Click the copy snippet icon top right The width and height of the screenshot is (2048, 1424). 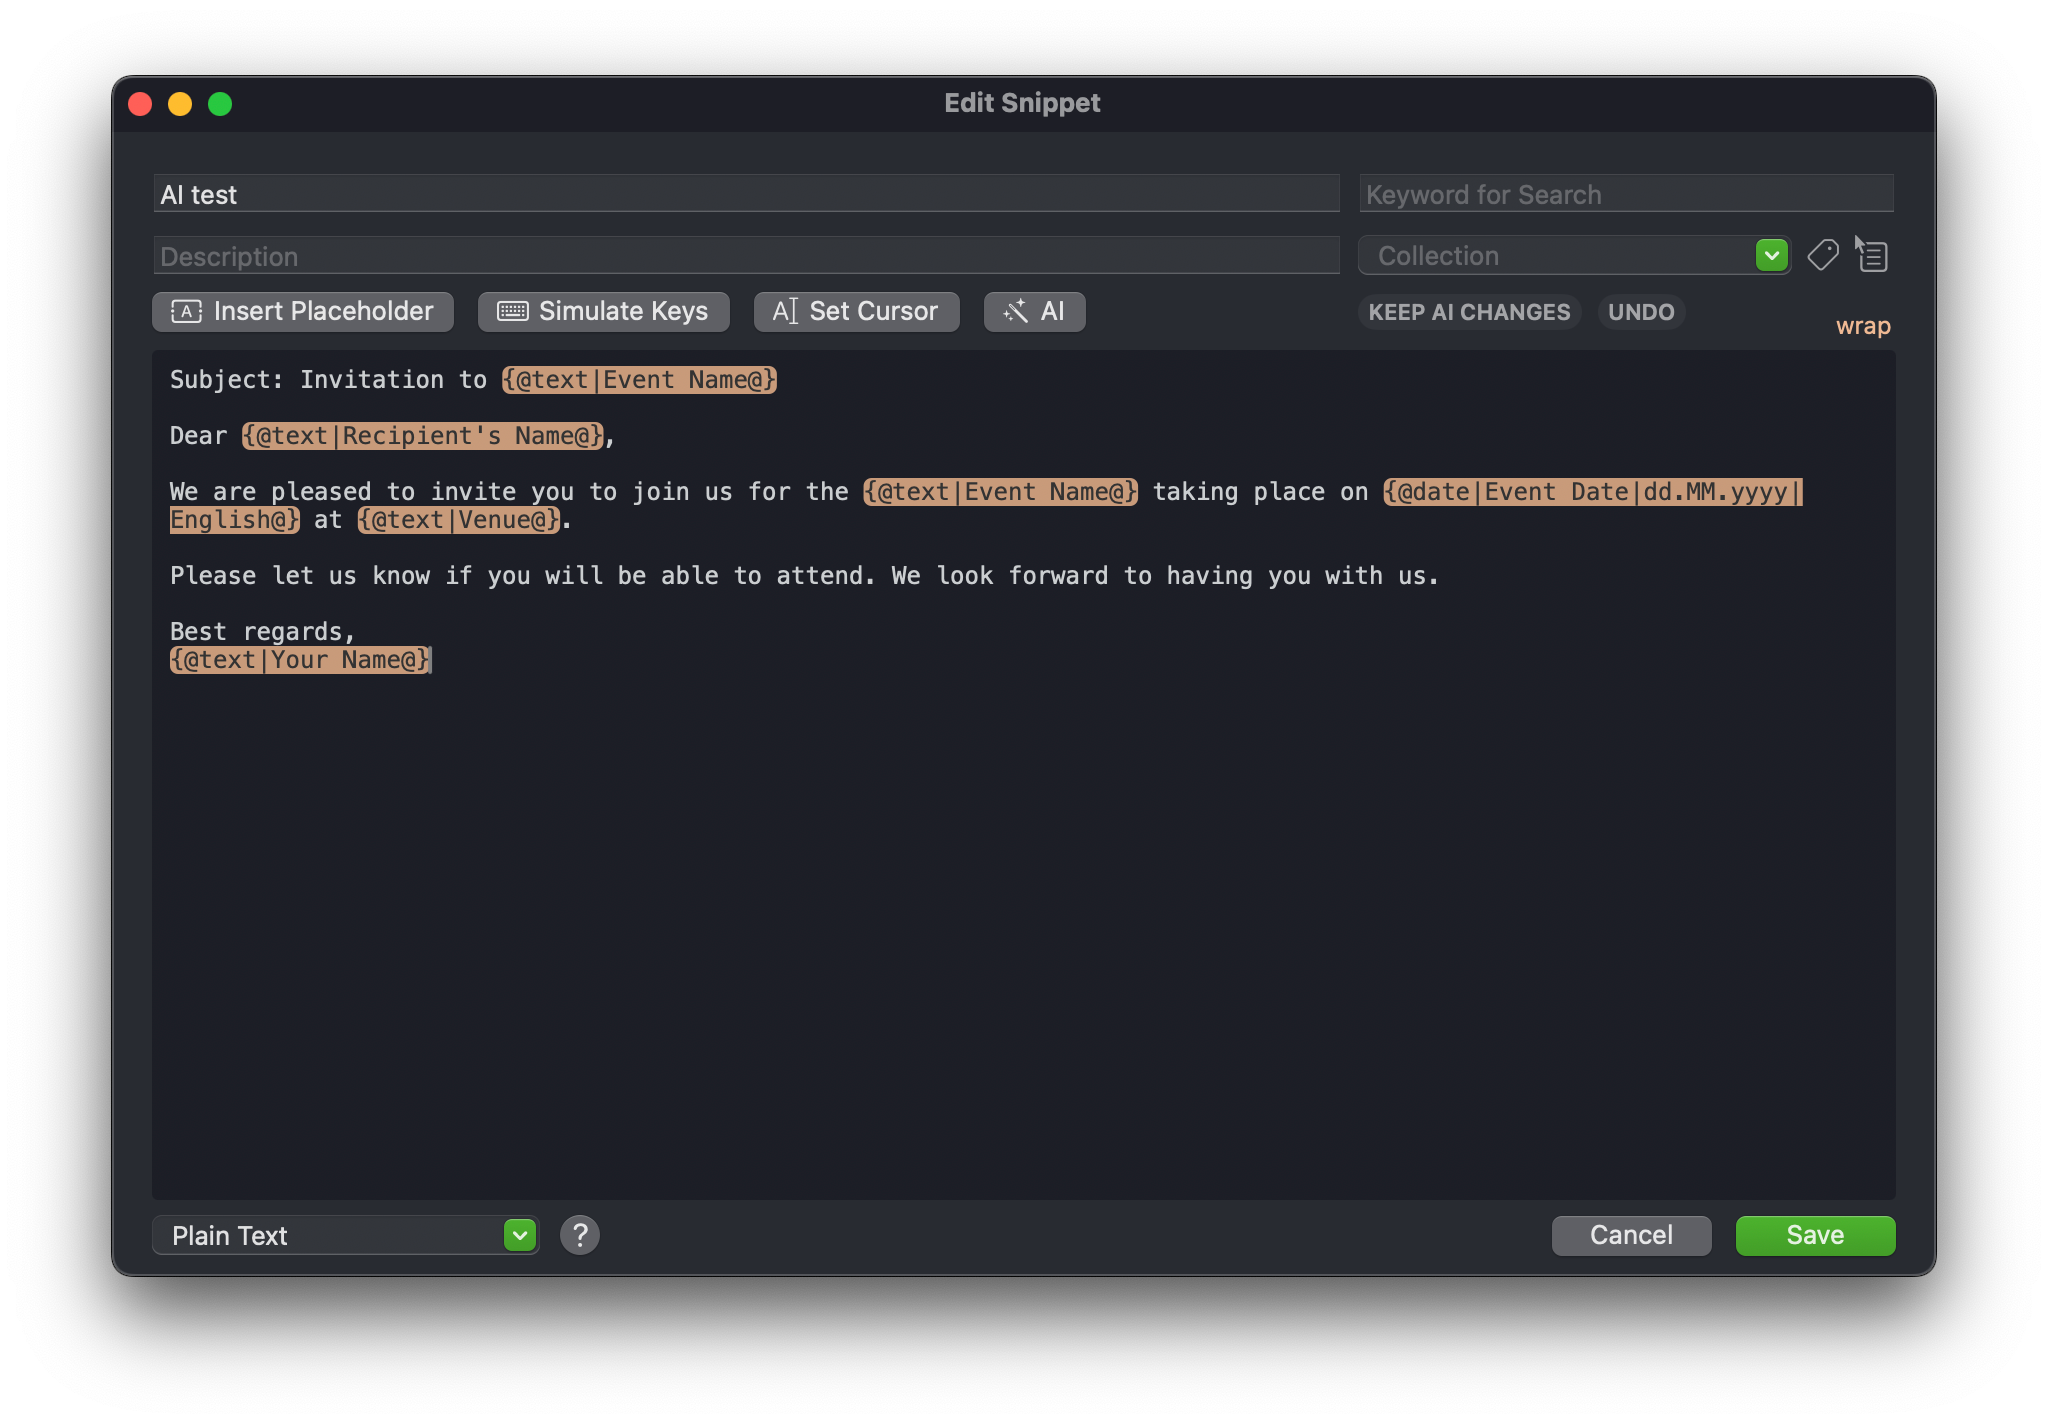(x=1874, y=254)
